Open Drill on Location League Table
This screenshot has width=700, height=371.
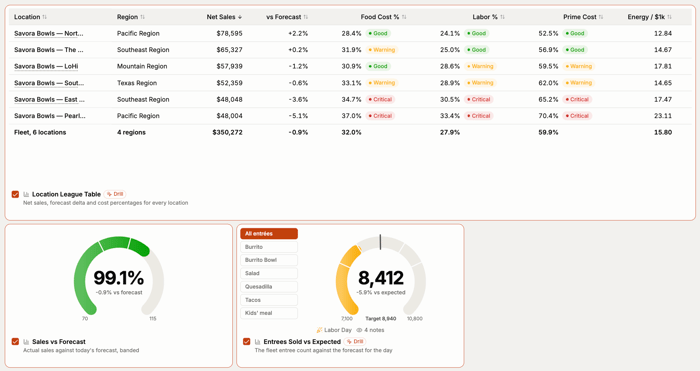[115, 194]
